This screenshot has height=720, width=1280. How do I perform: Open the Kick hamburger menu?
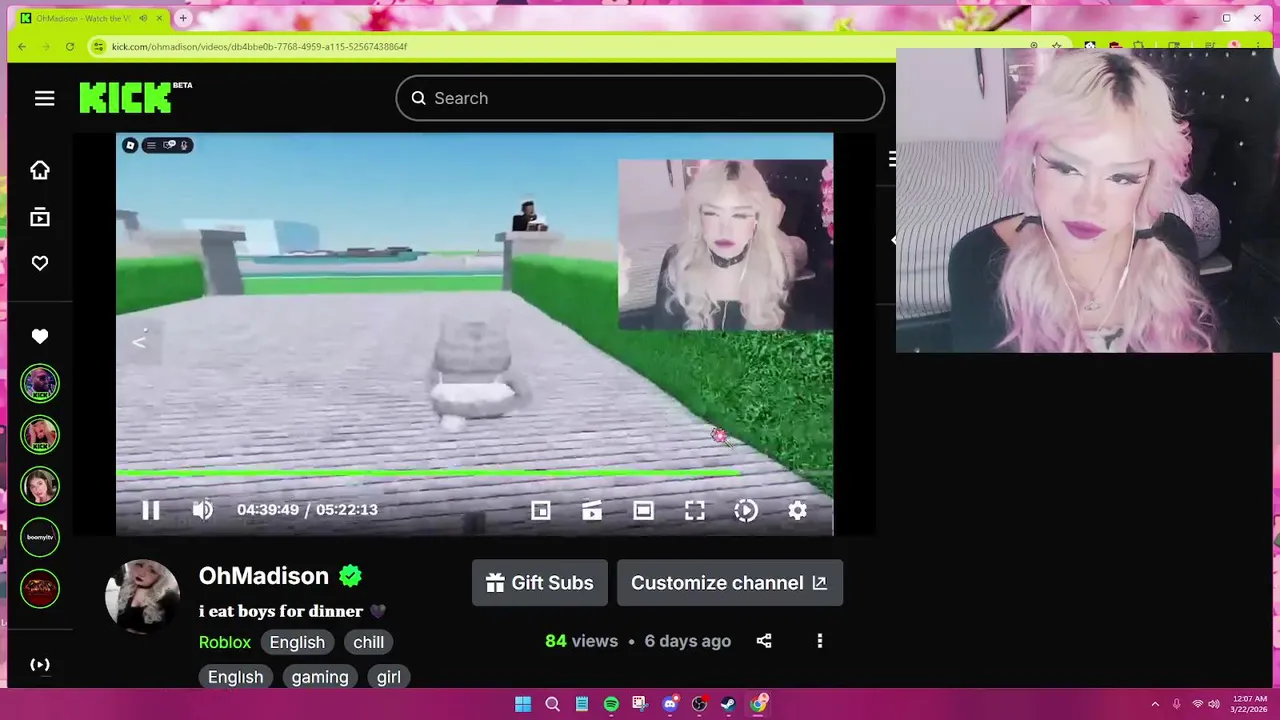pos(44,98)
